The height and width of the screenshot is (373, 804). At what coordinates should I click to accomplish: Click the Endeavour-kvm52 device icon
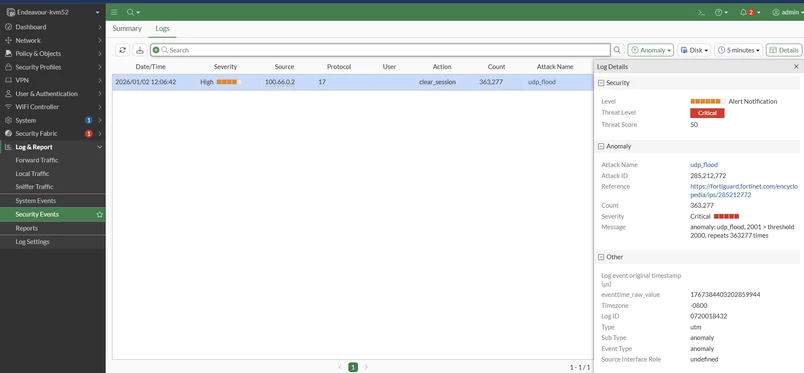[10, 12]
